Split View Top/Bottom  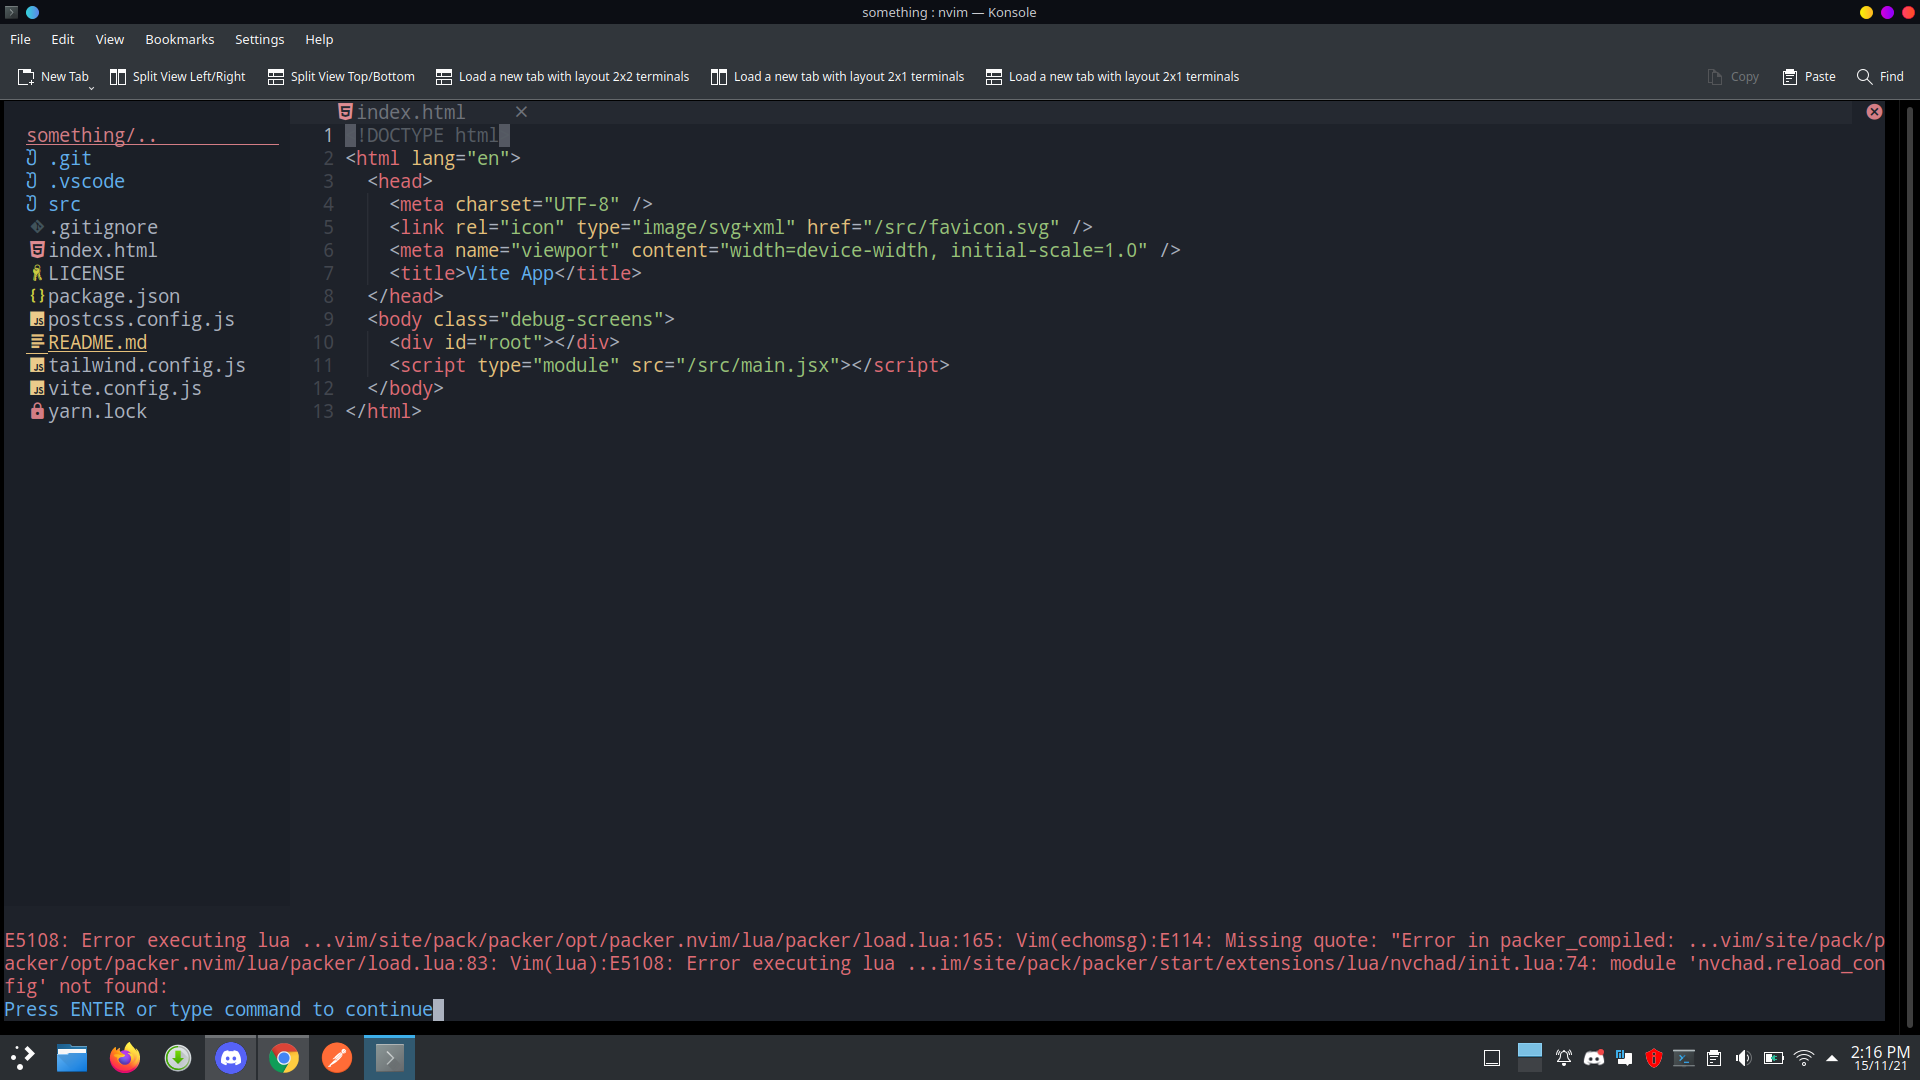pyautogui.click(x=340, y=76)
